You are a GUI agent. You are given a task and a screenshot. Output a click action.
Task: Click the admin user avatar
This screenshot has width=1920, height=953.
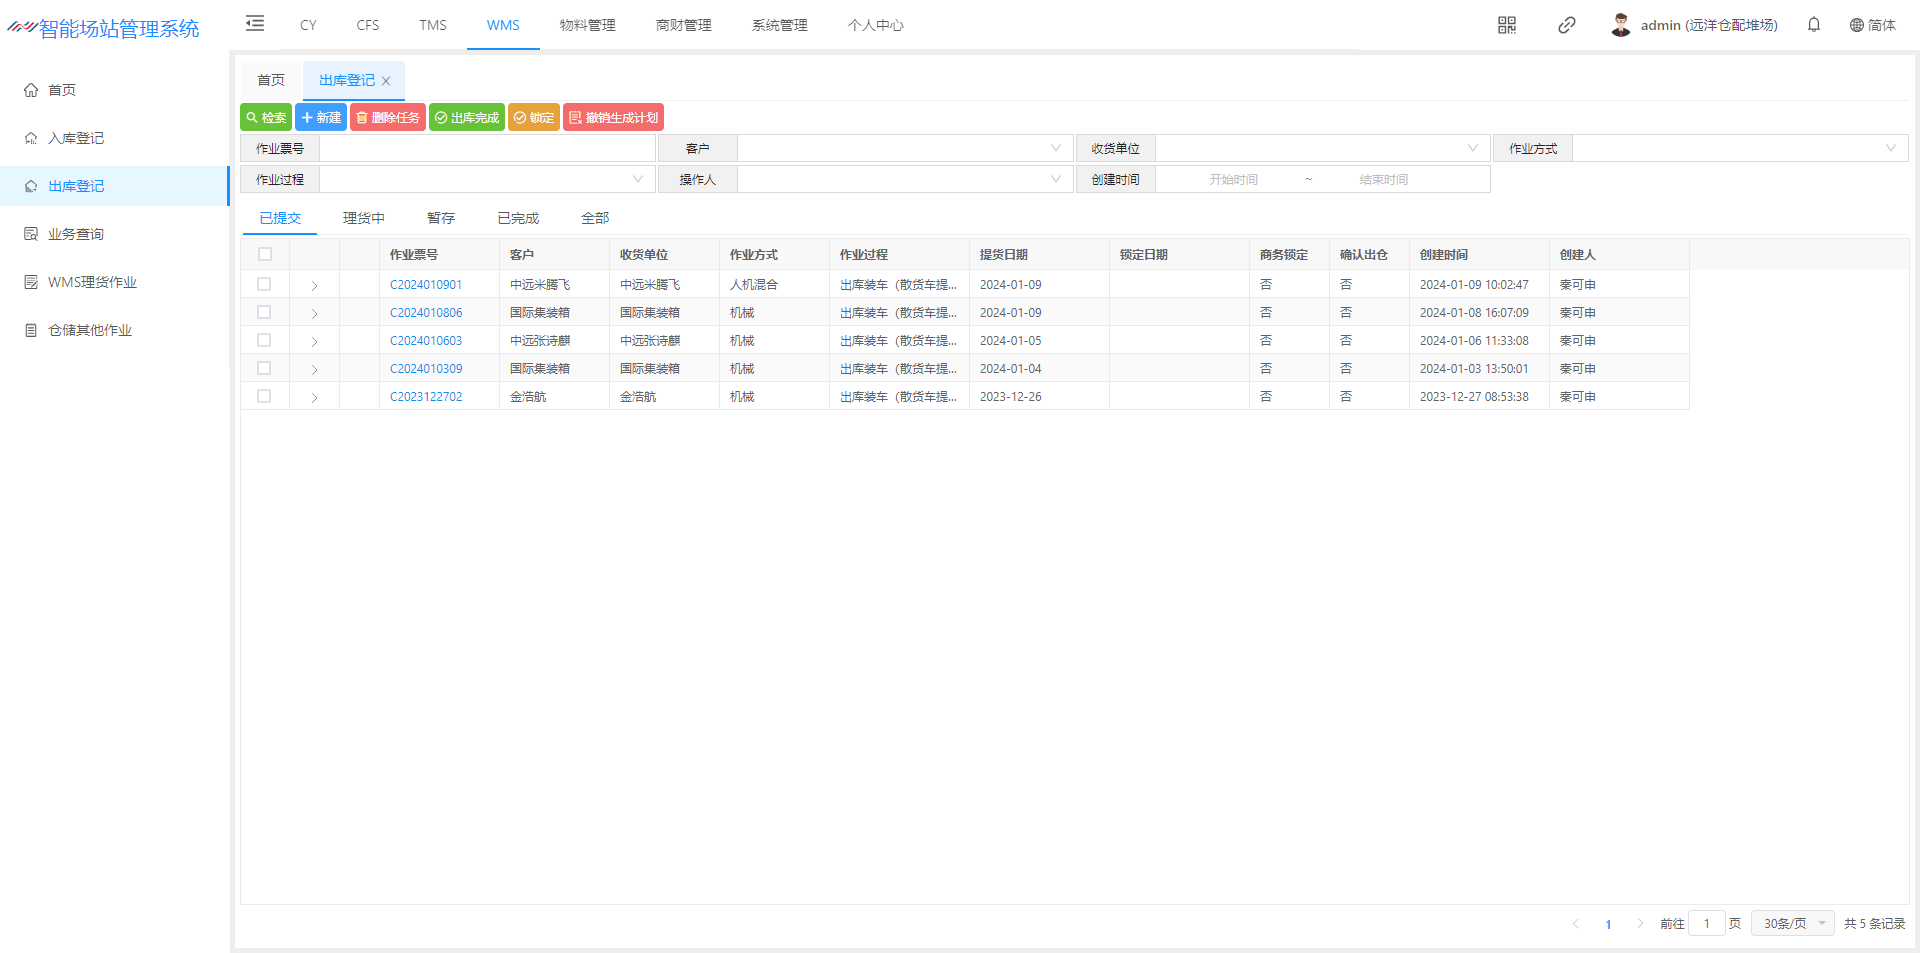(x=1621, y=25)
